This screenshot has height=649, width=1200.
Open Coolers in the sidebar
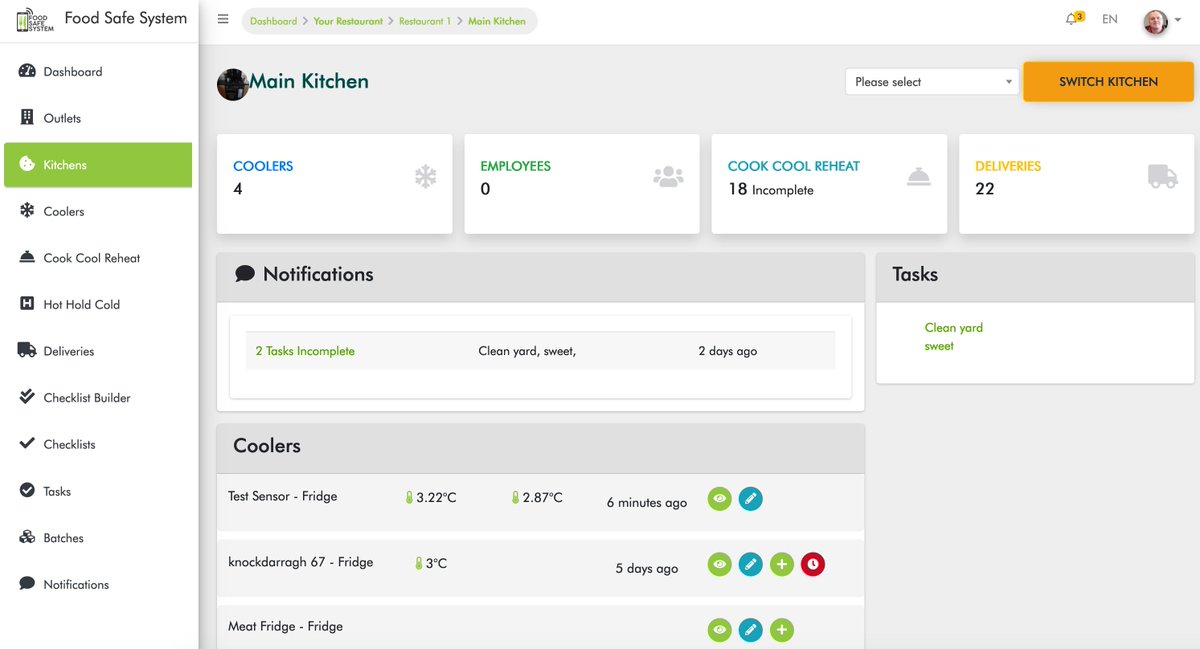coord(98,211)
